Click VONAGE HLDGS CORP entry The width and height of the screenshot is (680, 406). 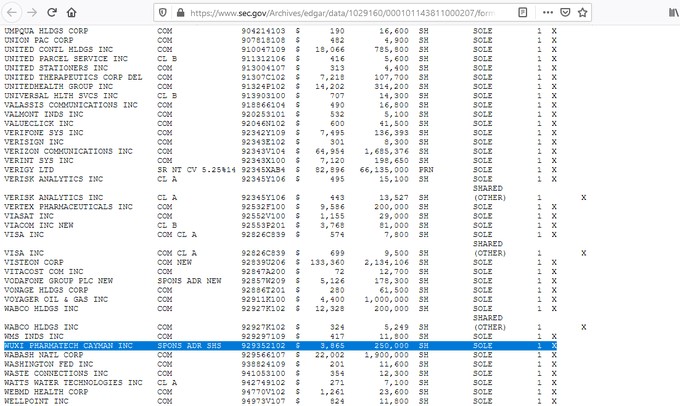pos(46,290)
